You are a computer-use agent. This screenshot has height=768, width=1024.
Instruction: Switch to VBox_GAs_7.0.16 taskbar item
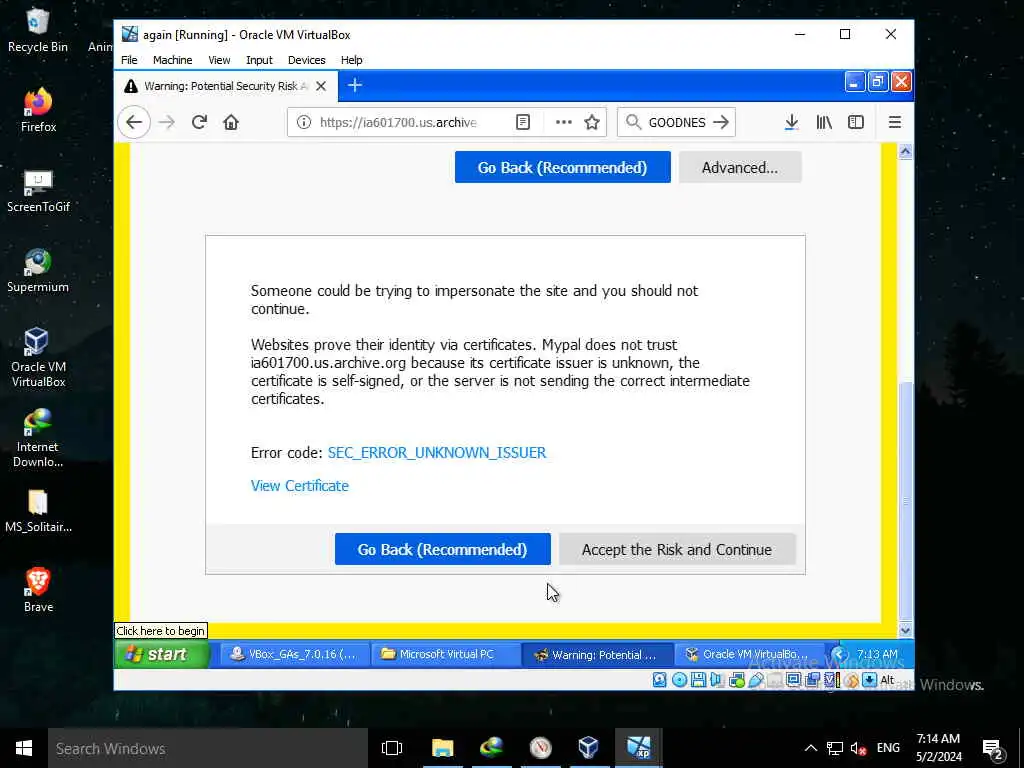[x=295, y=654]
